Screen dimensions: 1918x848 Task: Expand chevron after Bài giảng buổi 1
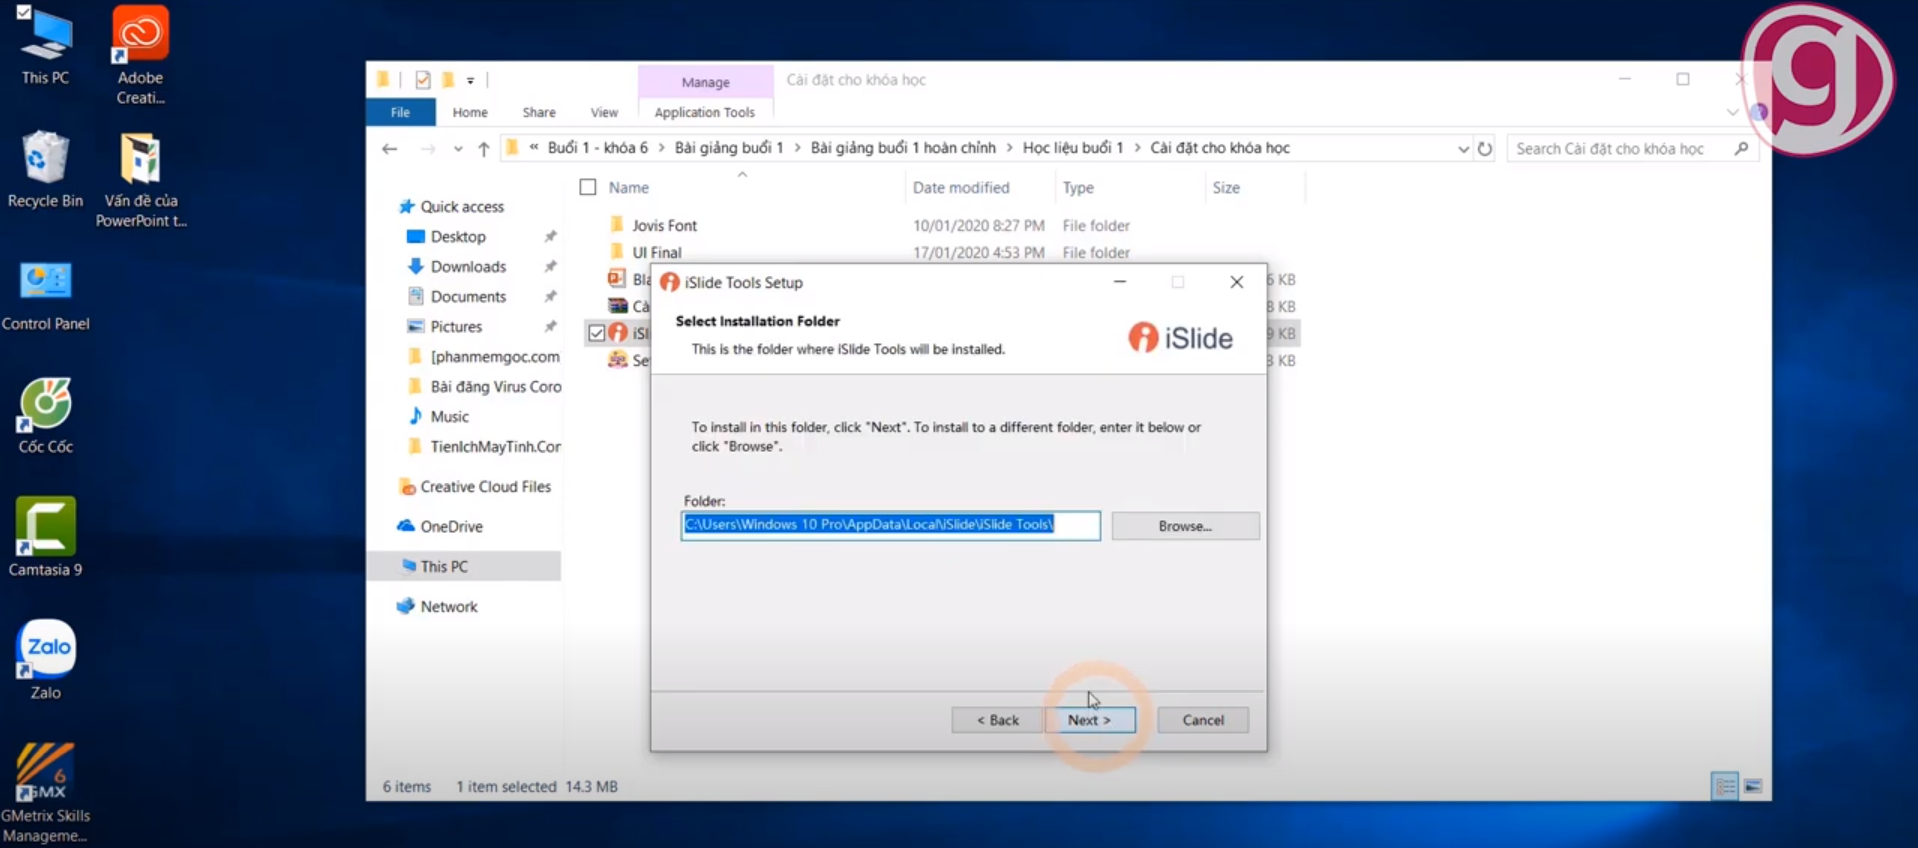coord(798,148)
